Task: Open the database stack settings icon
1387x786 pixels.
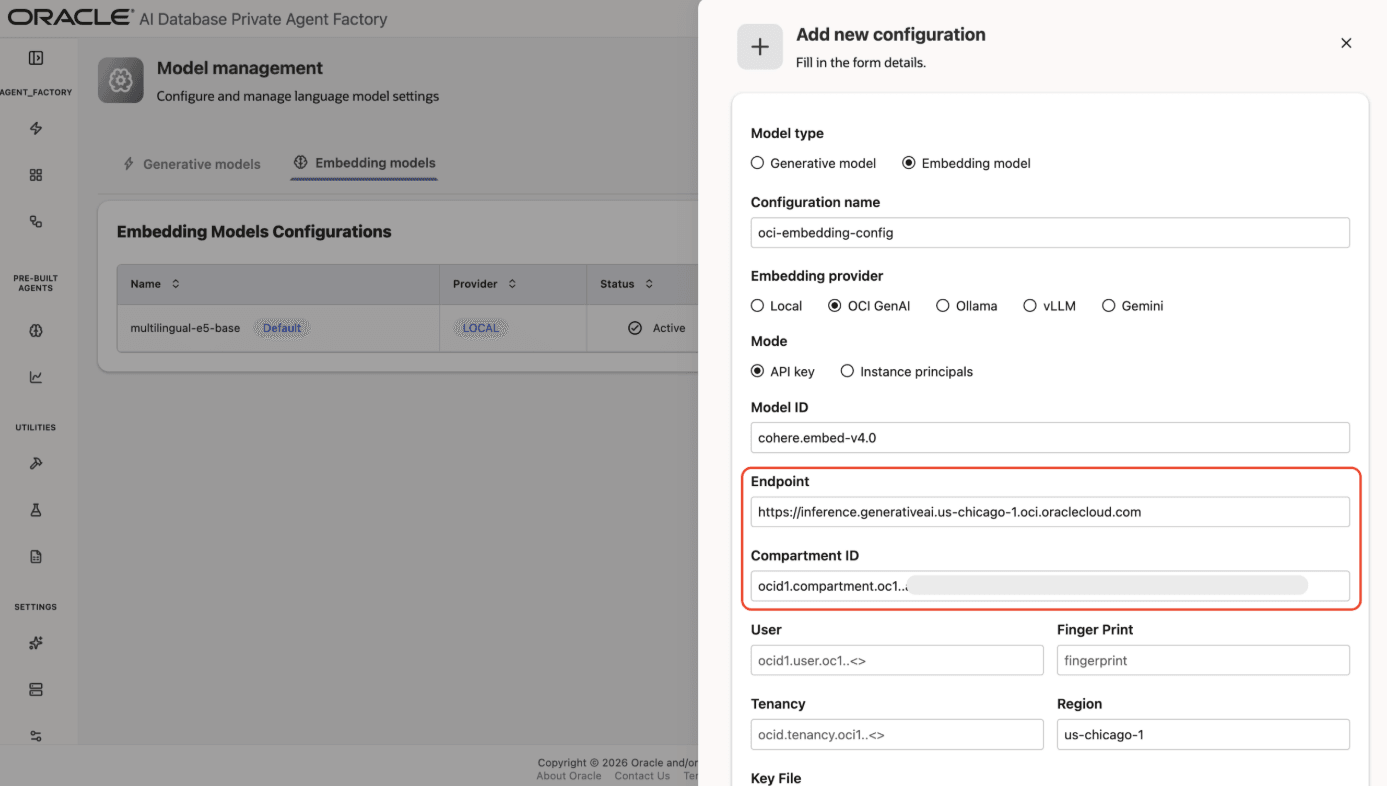Action: click(36, 690)
